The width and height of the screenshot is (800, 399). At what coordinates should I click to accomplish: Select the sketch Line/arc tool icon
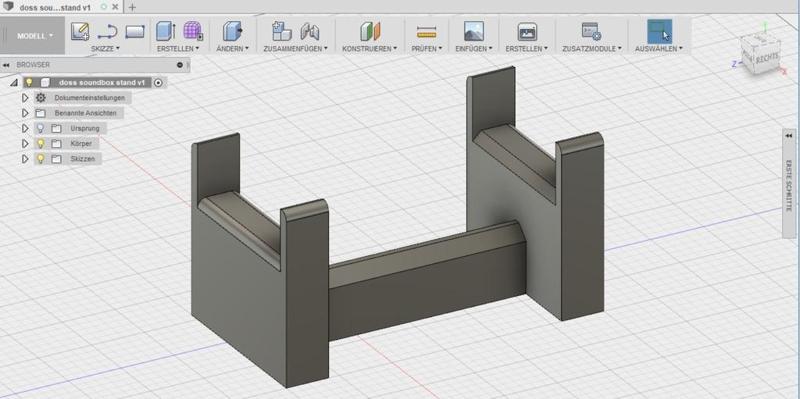108,32
